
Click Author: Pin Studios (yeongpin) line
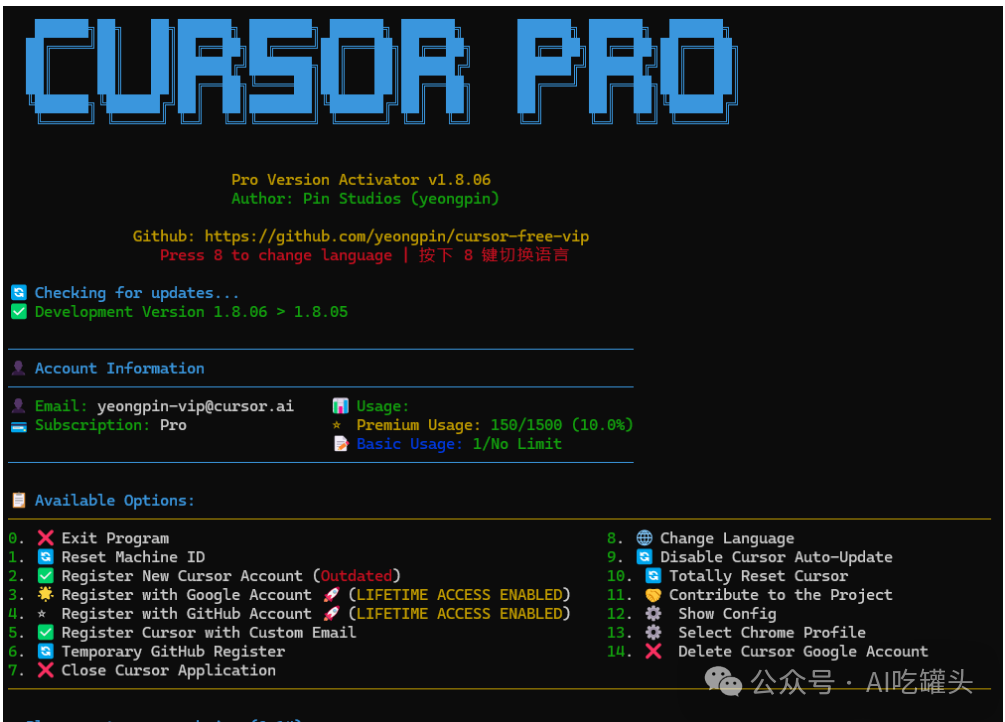tap(365, 199)
